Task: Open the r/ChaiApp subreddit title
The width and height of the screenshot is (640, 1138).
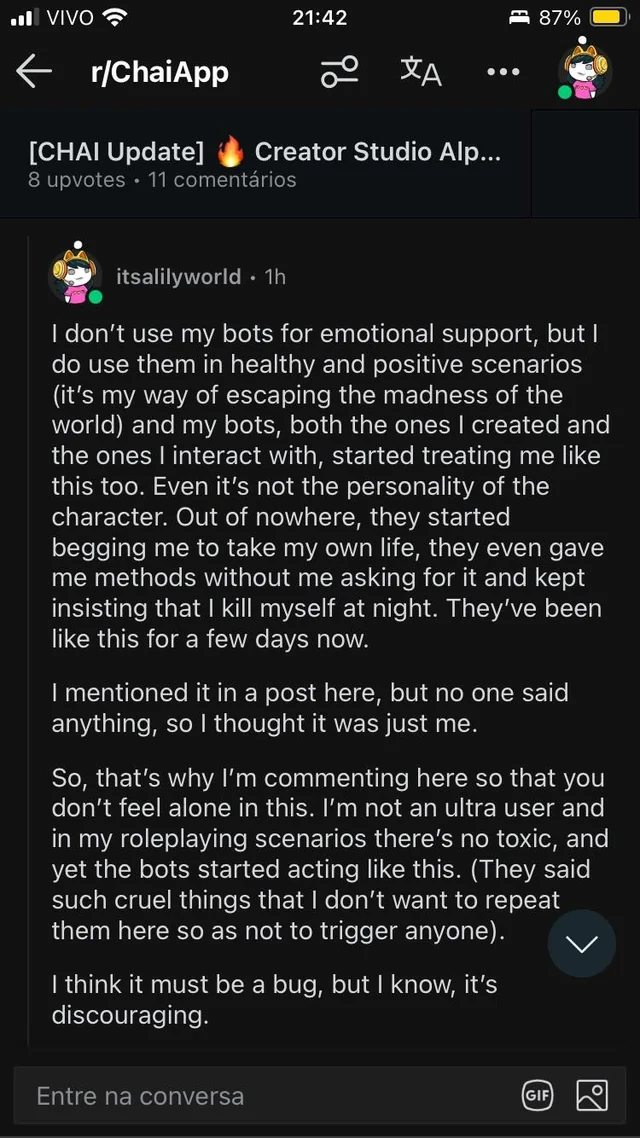Action: click(152, 72)
